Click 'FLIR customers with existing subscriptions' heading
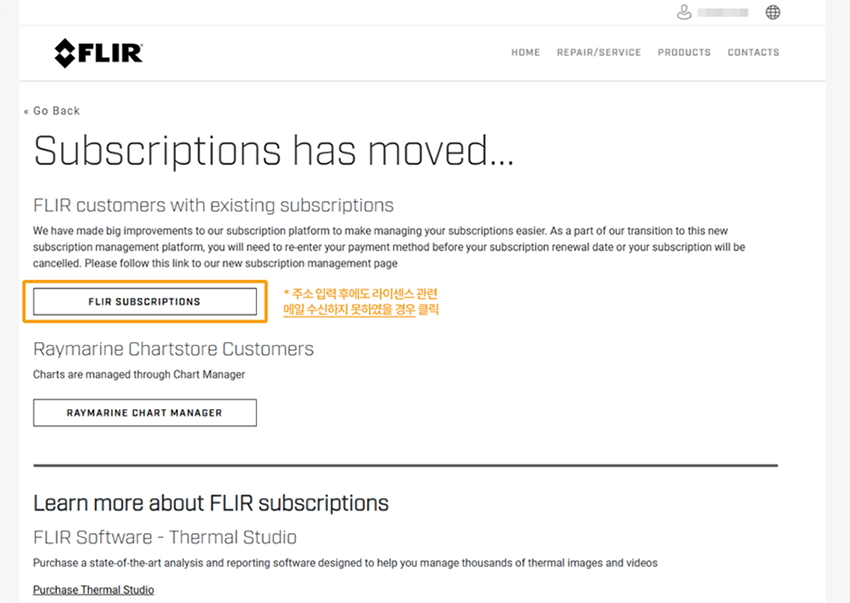Image resolution: width=850 pixels, height=603 pixels. point(213,206)
